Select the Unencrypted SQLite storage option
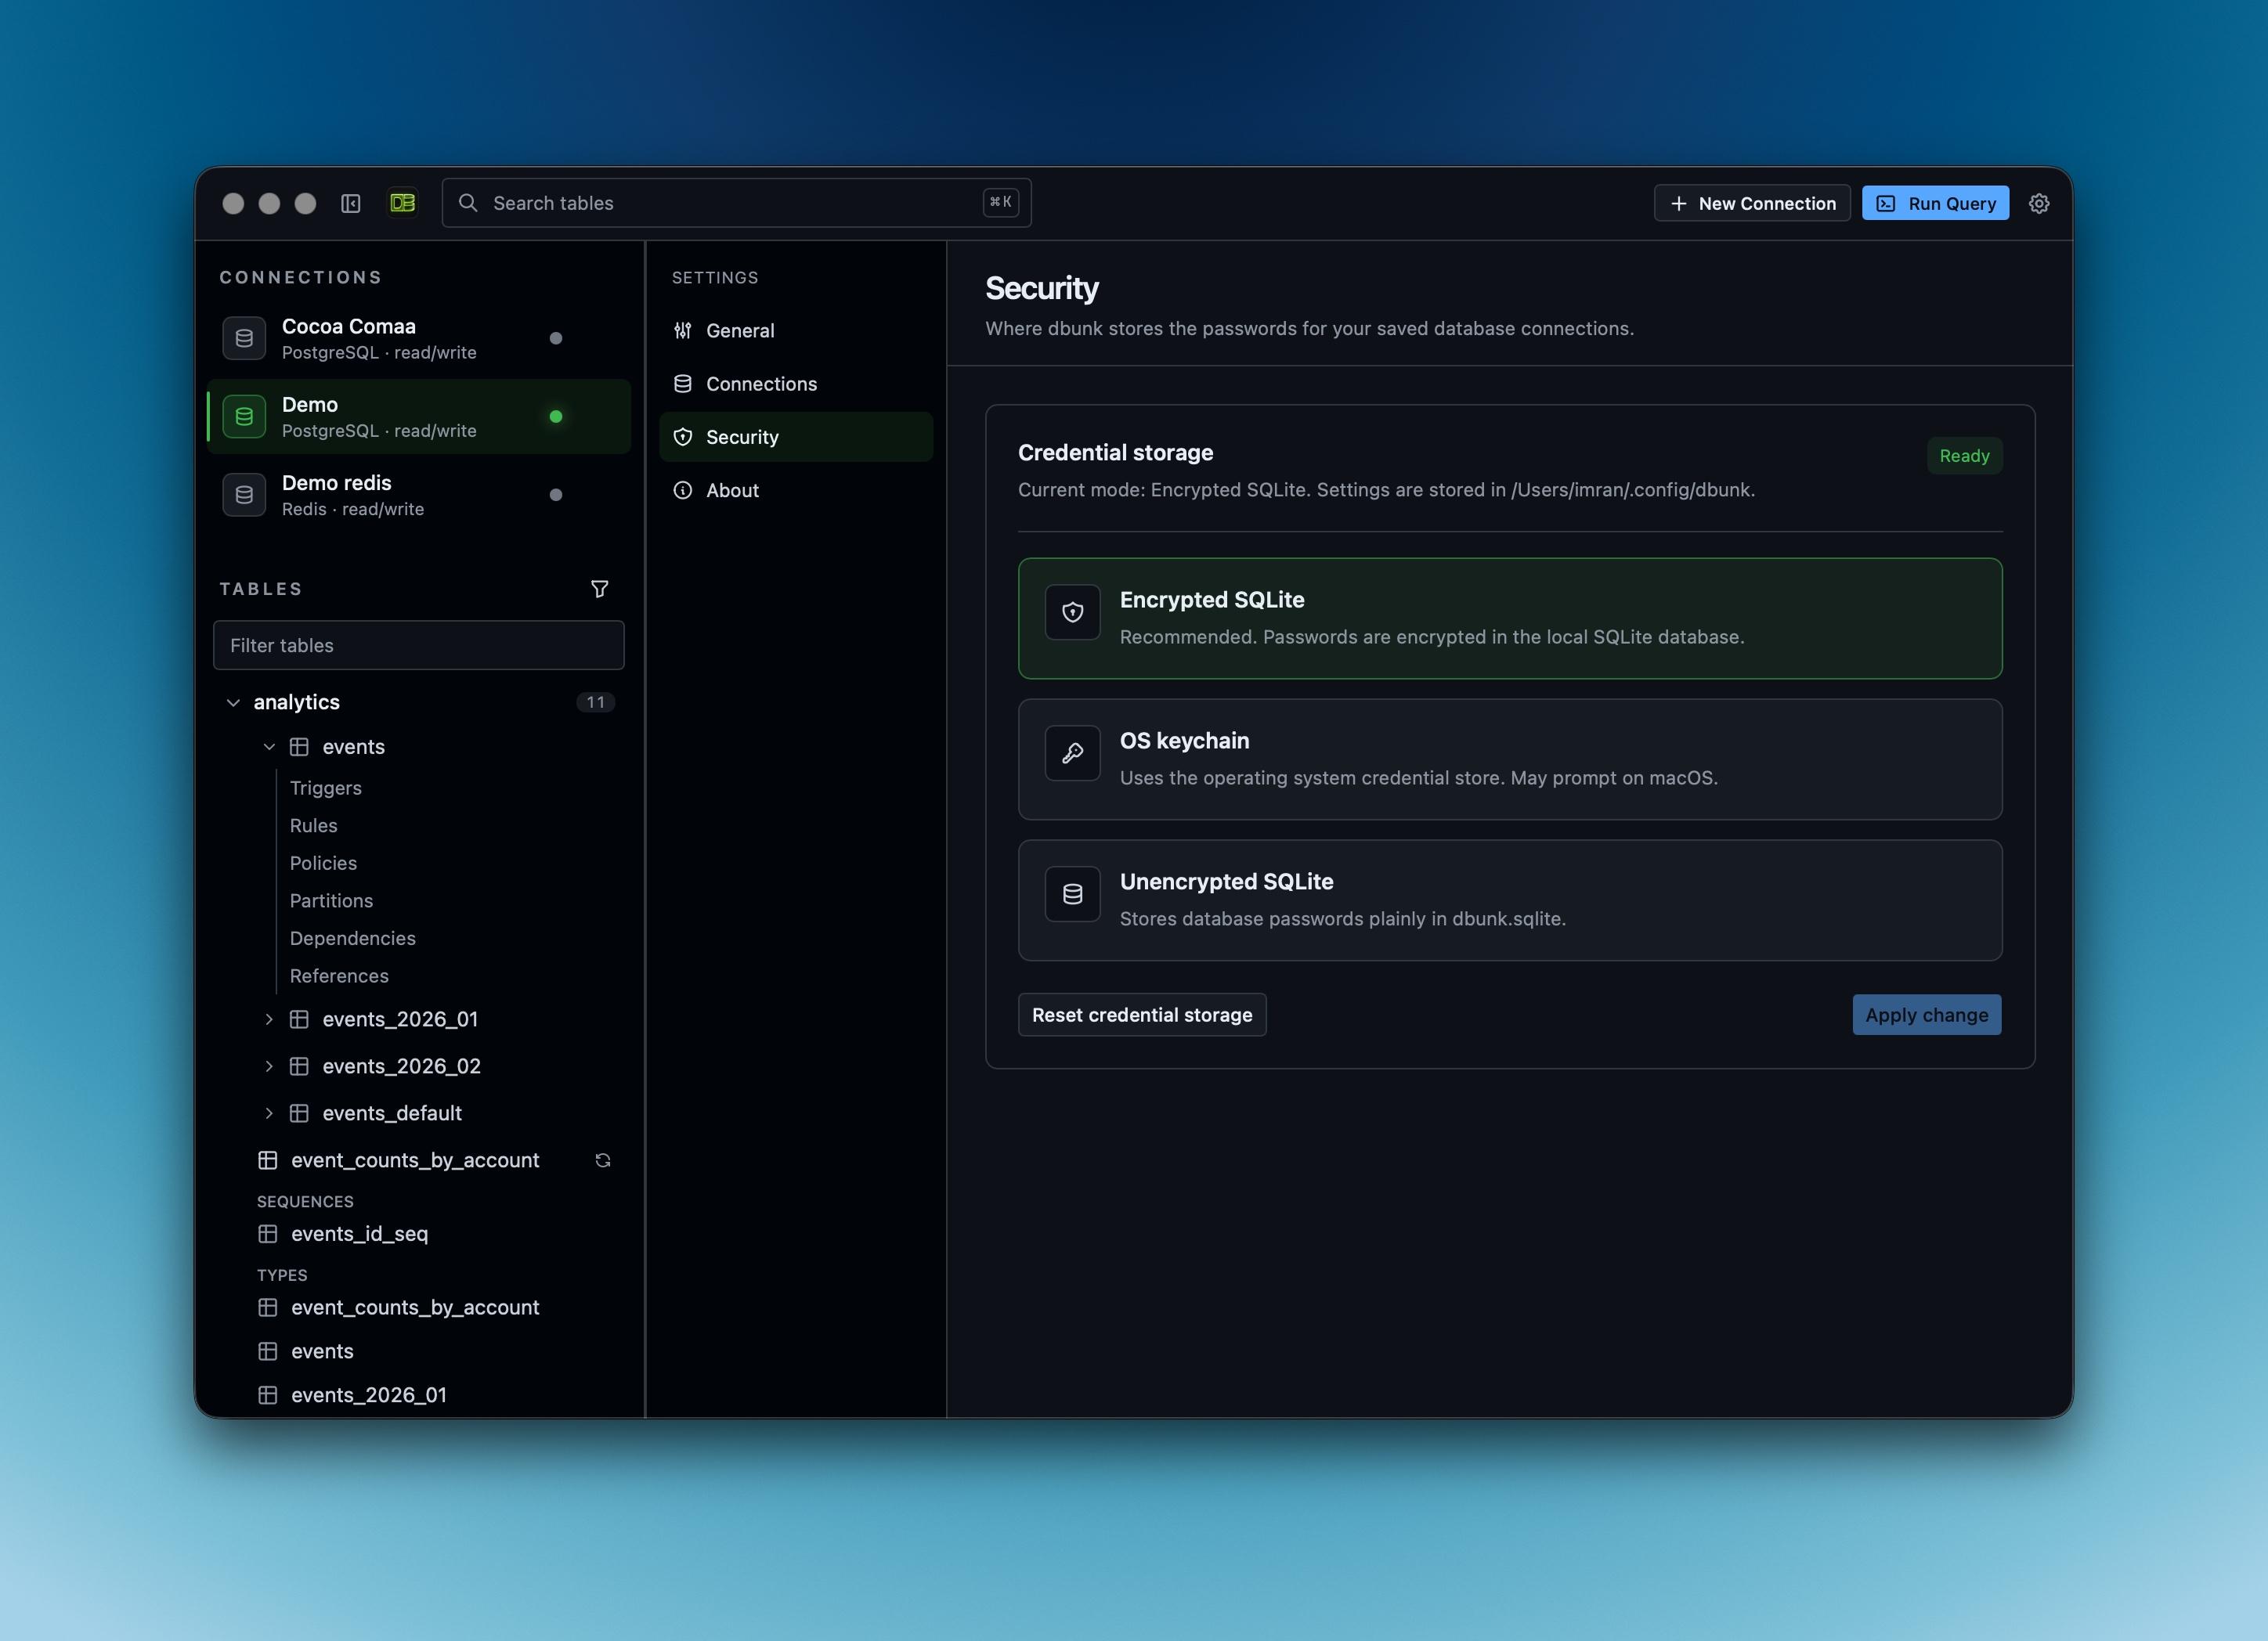2268x1641 pixels. (1510, 900)
